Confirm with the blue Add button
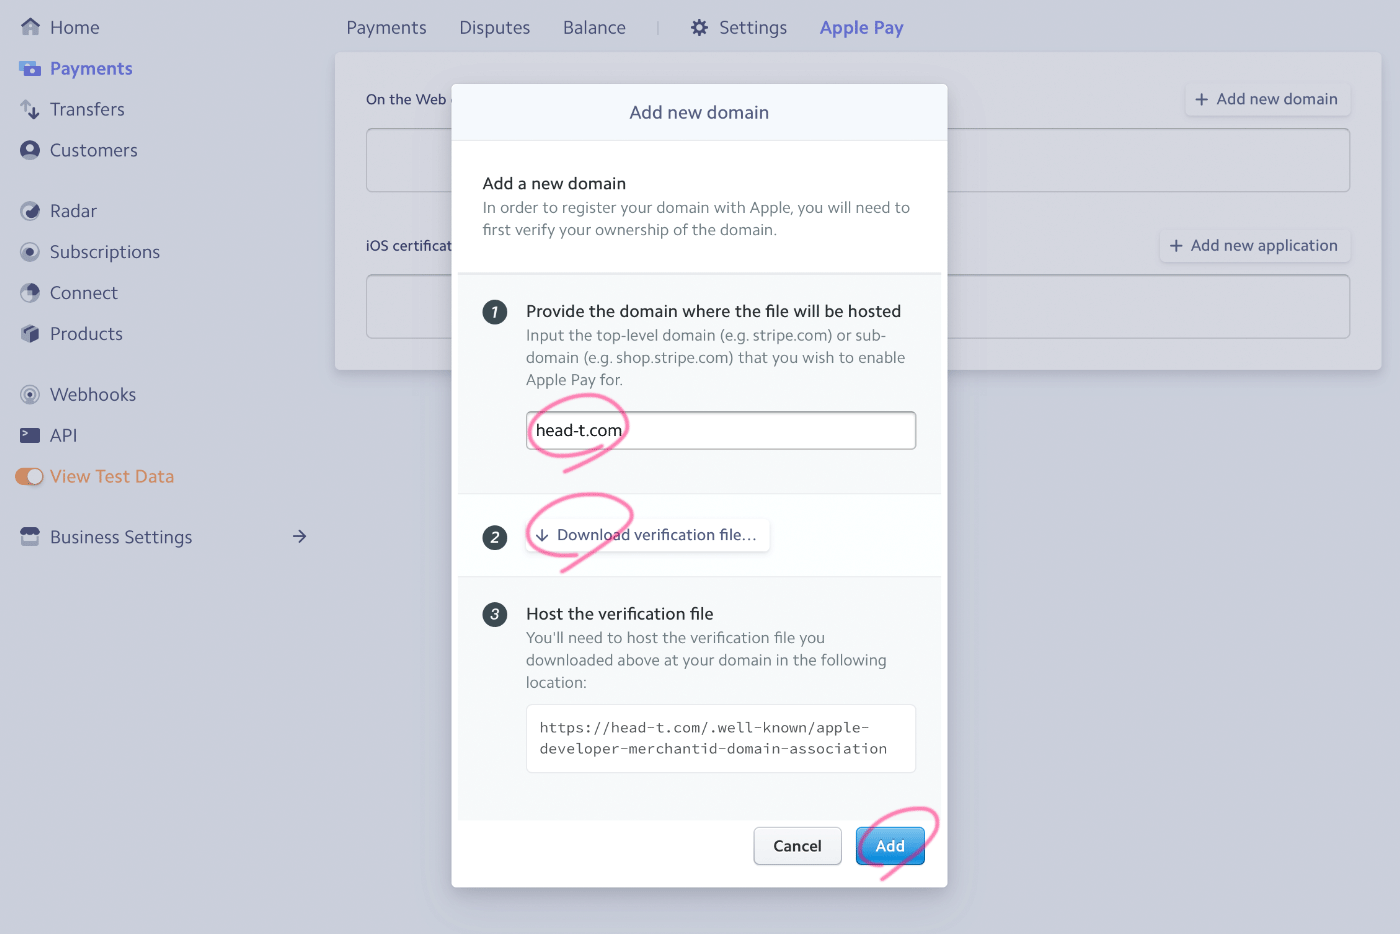This screenshot has height=934, width=1400. pyautogui.click(x=890, y=846)
